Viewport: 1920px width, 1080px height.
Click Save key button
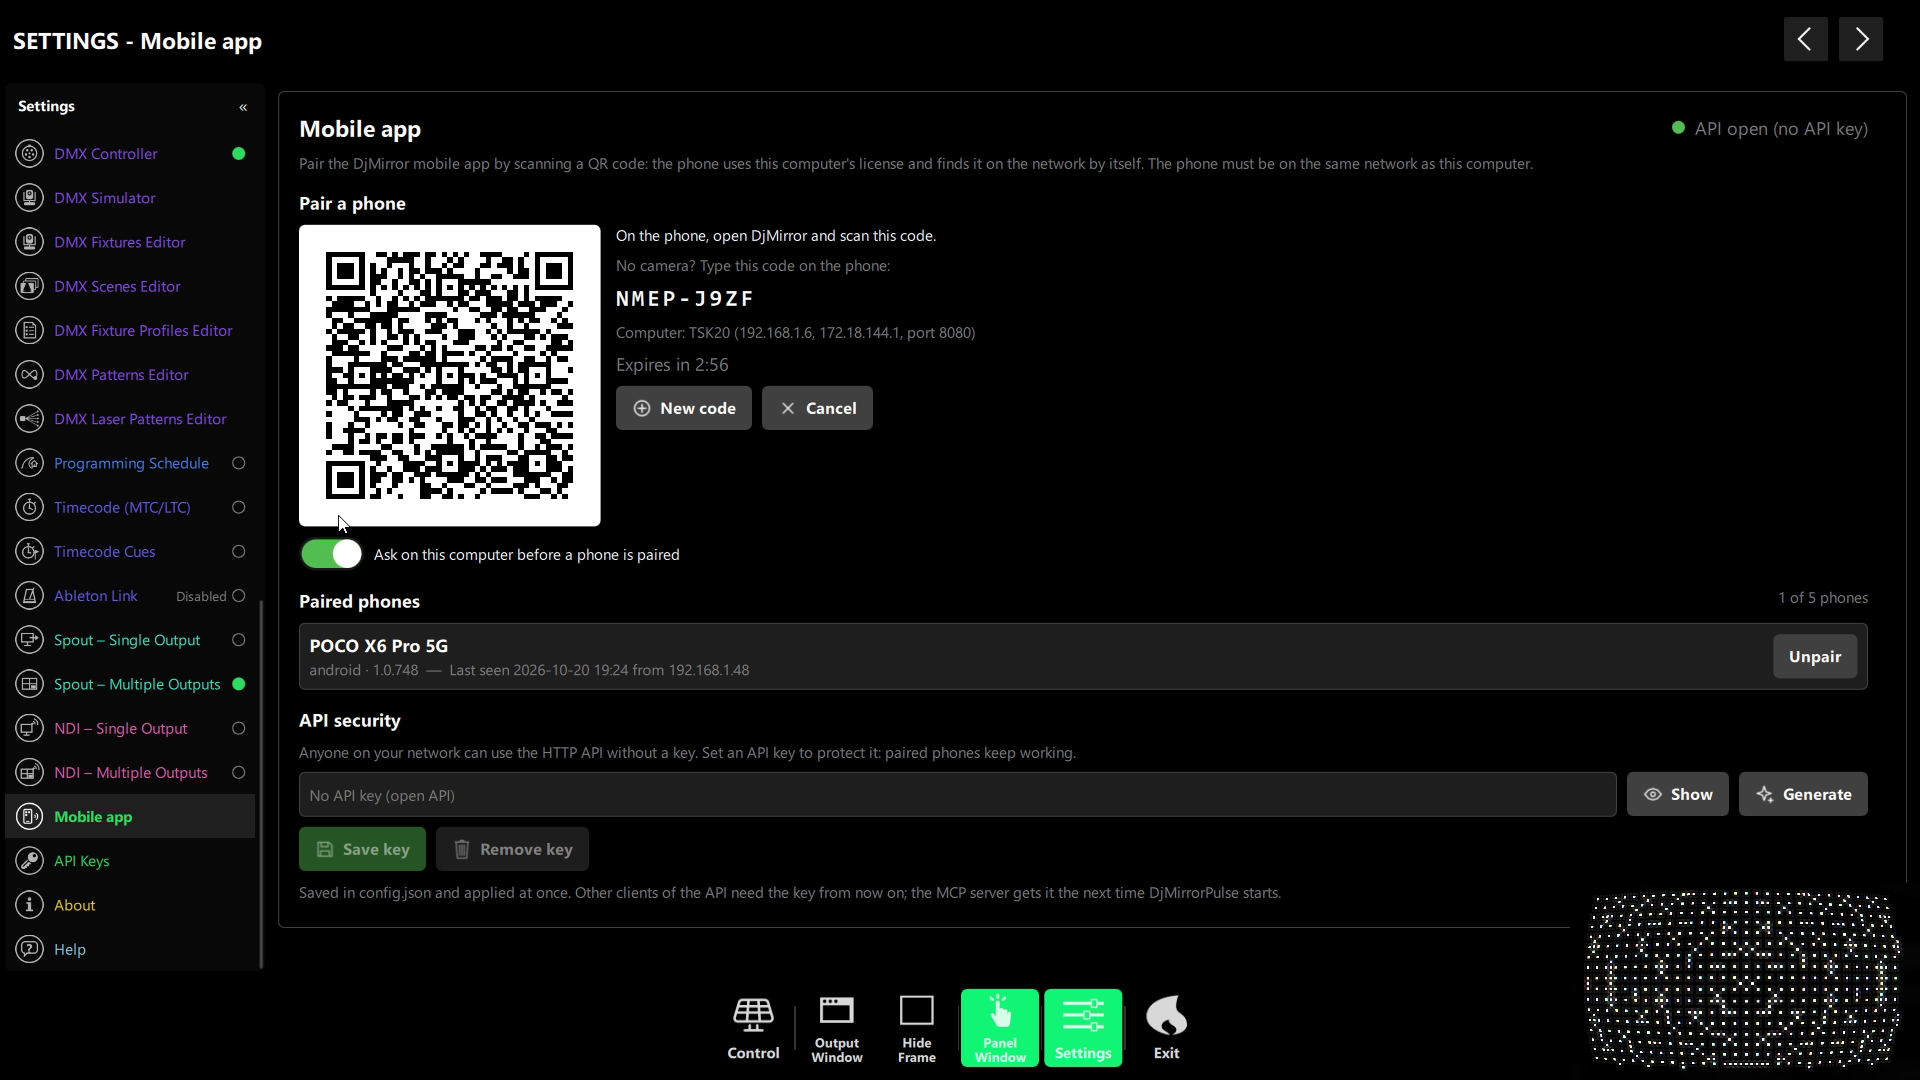click(362, 849)
